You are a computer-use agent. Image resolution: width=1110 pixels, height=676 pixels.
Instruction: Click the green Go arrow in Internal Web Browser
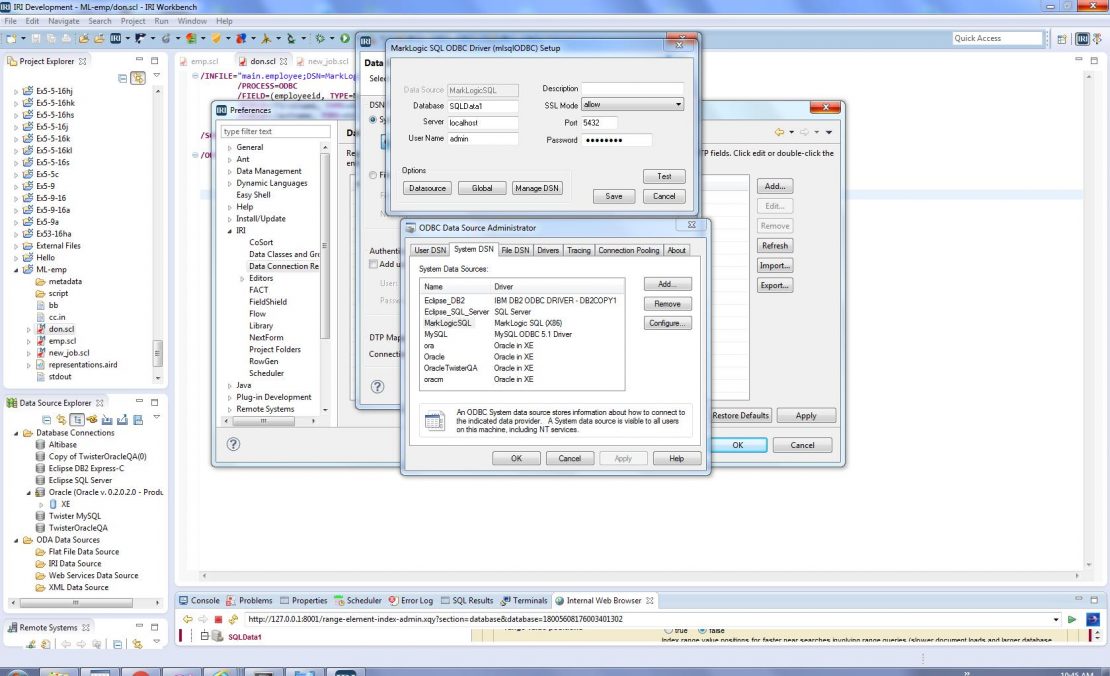[1072, 619]
